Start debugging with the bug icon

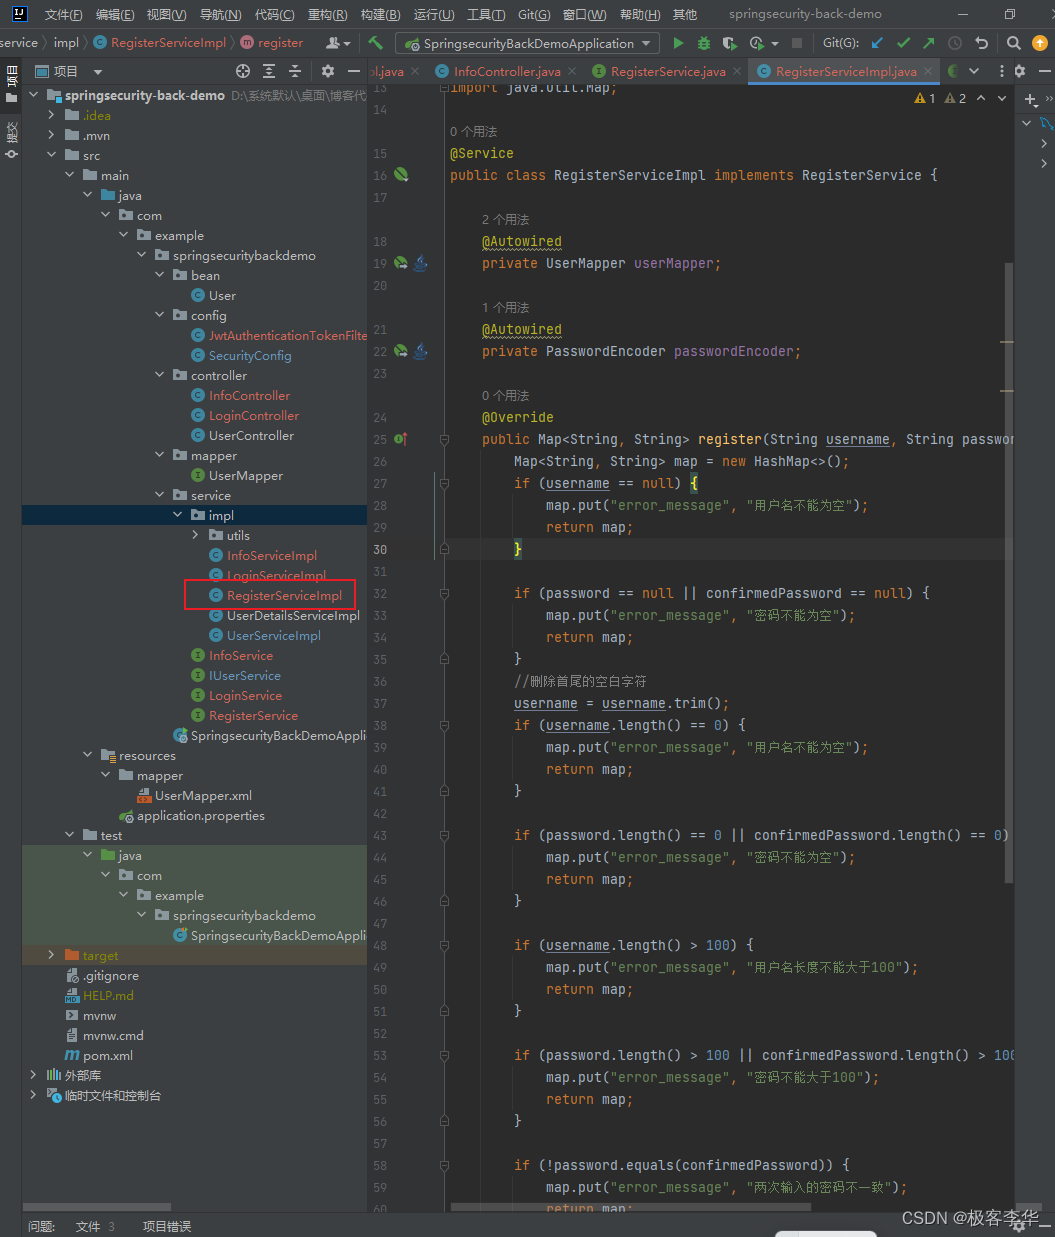coord(704,43)
